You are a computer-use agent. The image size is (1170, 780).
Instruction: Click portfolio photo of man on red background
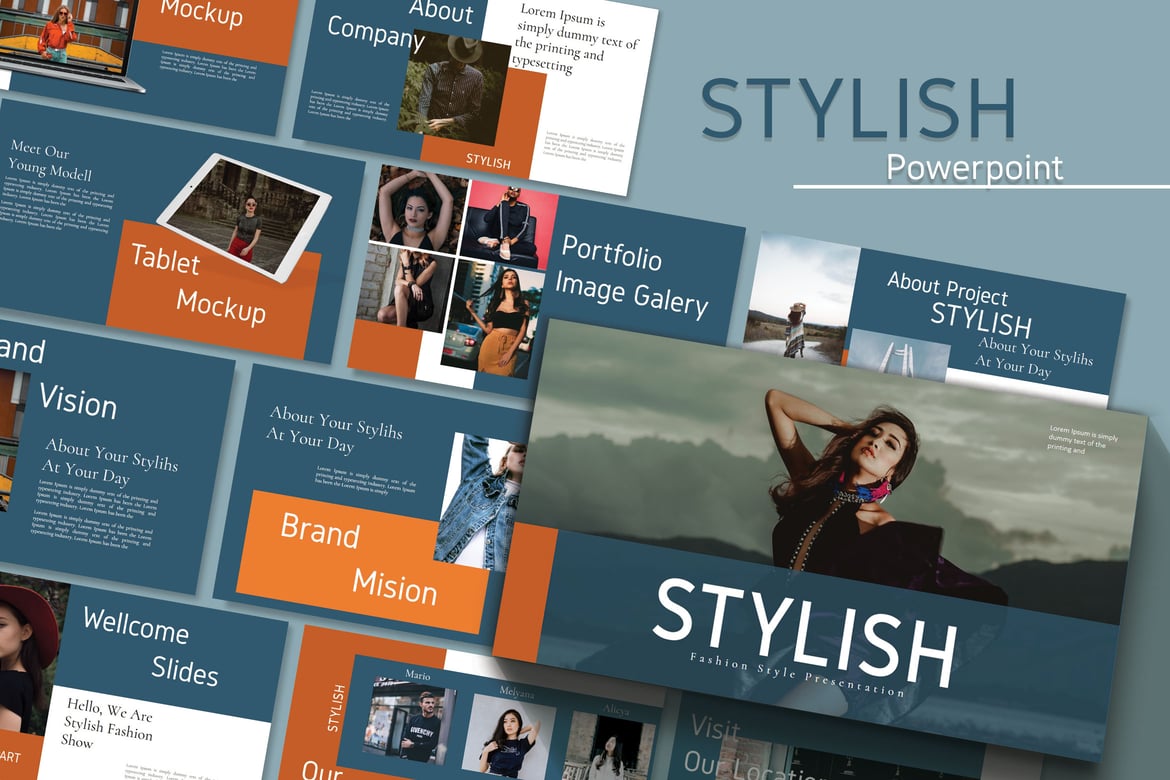coord(509,225)
